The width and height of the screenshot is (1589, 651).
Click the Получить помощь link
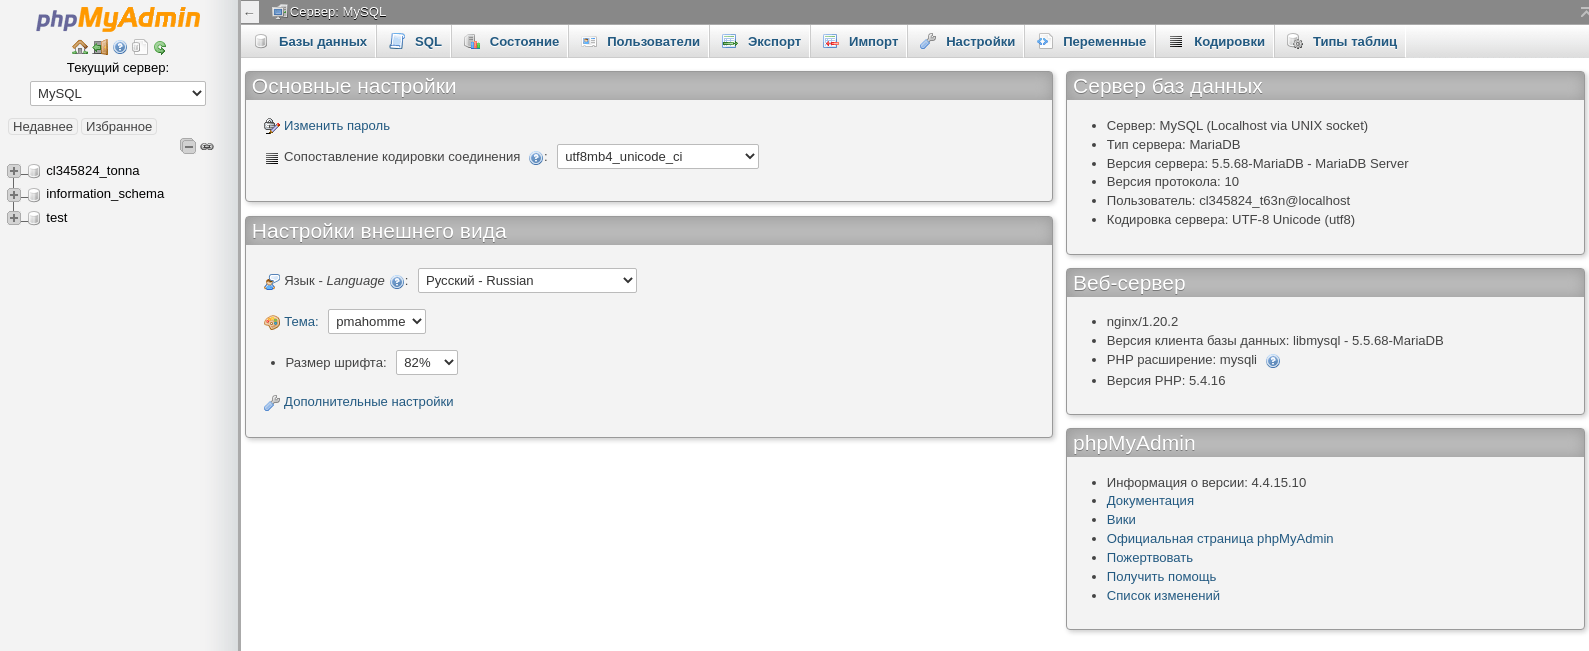point(1161,577)
